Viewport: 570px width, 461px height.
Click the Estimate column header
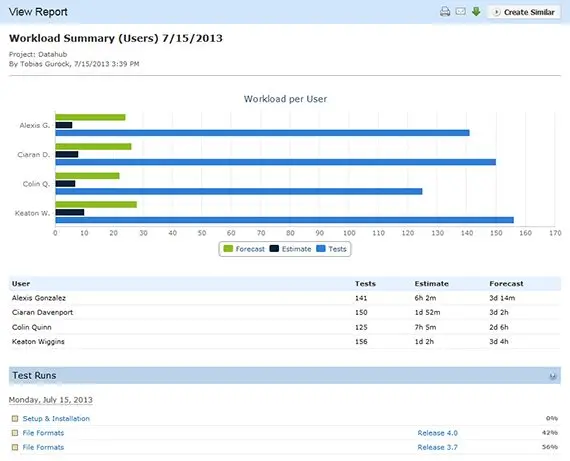coord(431,284)
